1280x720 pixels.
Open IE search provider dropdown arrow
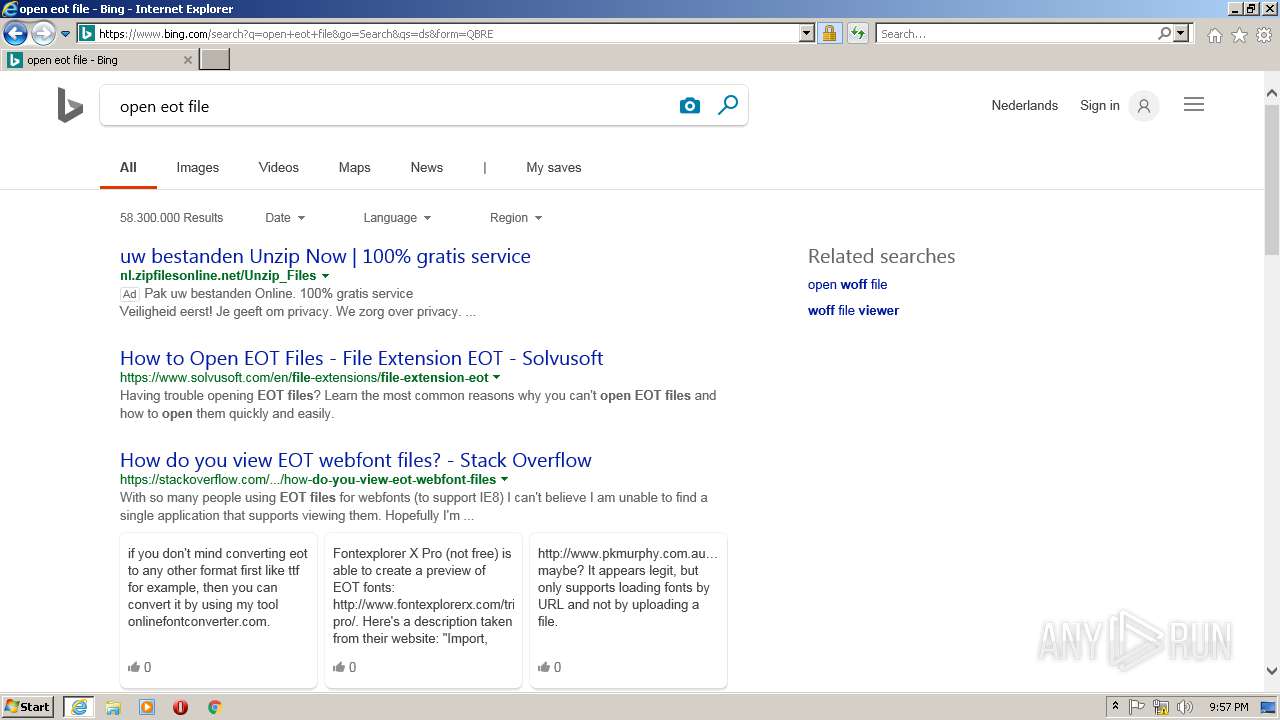pos(1181,33)
